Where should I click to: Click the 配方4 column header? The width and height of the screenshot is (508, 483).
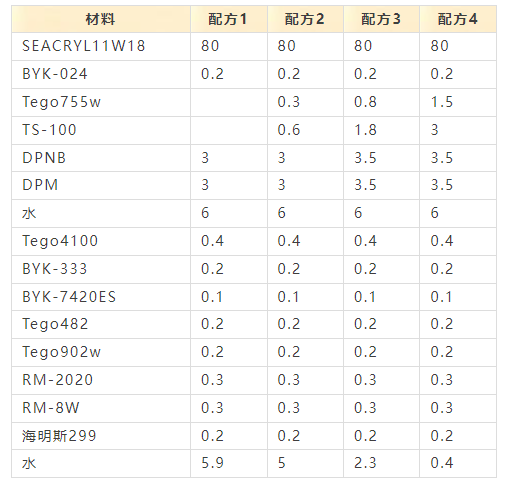(x=458, y=19)
